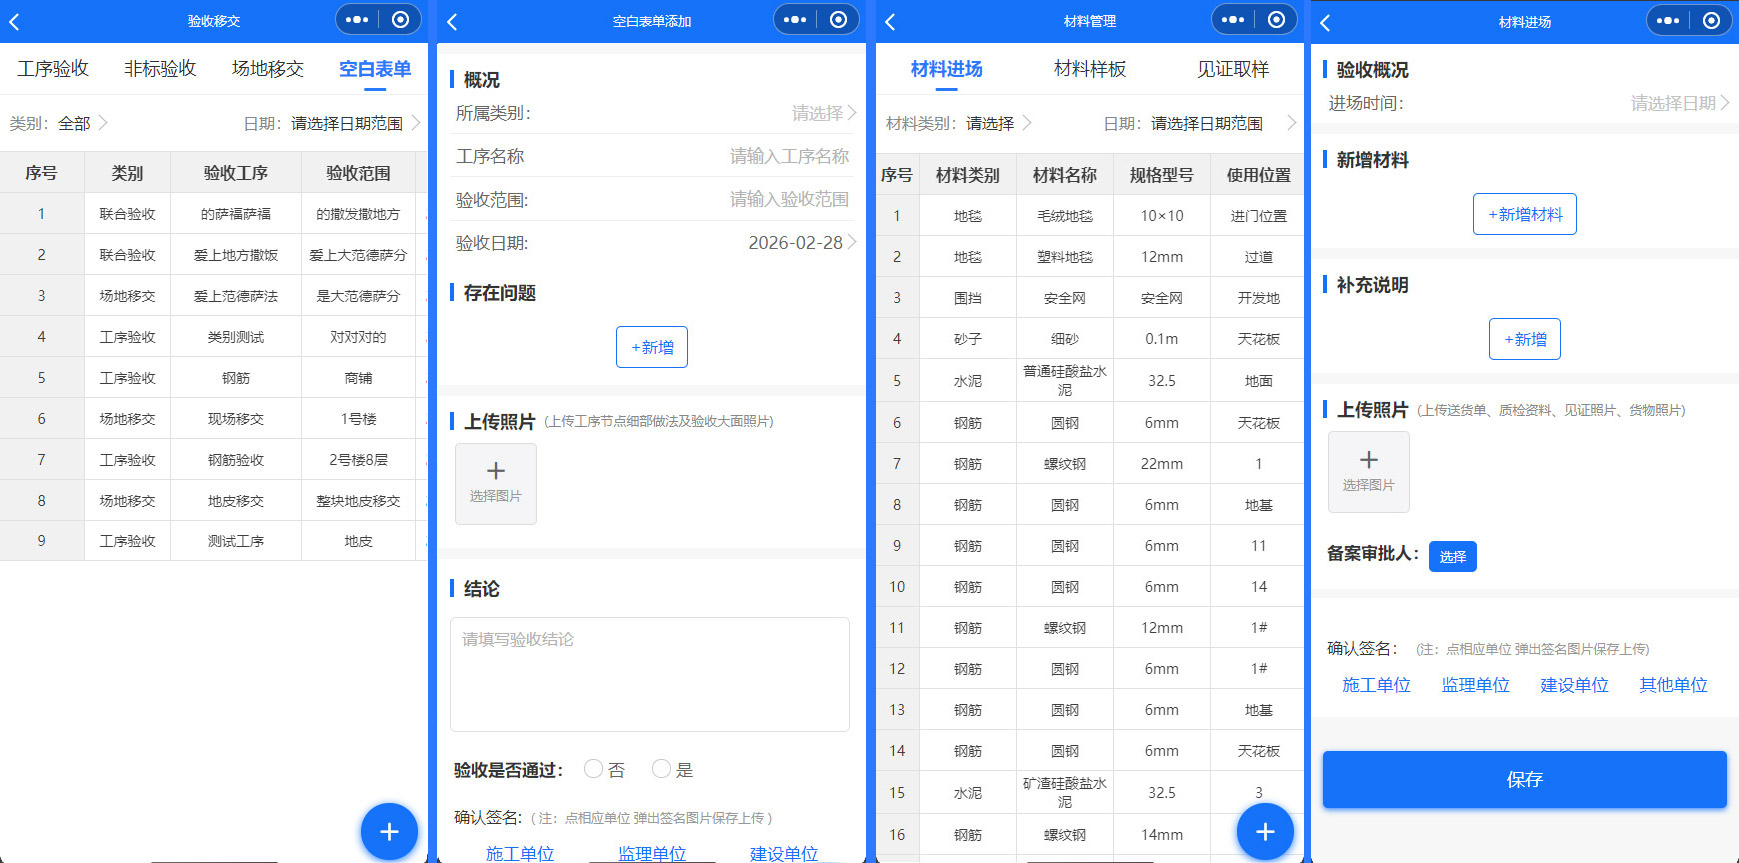Open the 材料类别 请选择 filter
Image resolution: width=1739 pixels, height=863 pixels.
coord(997,124)
